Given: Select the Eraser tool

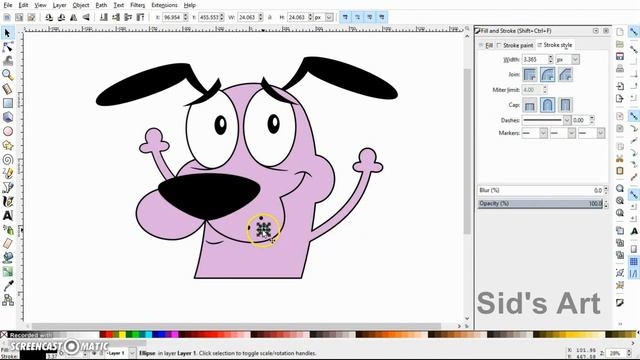Looking at the screenshot, I should coord(7,244).
